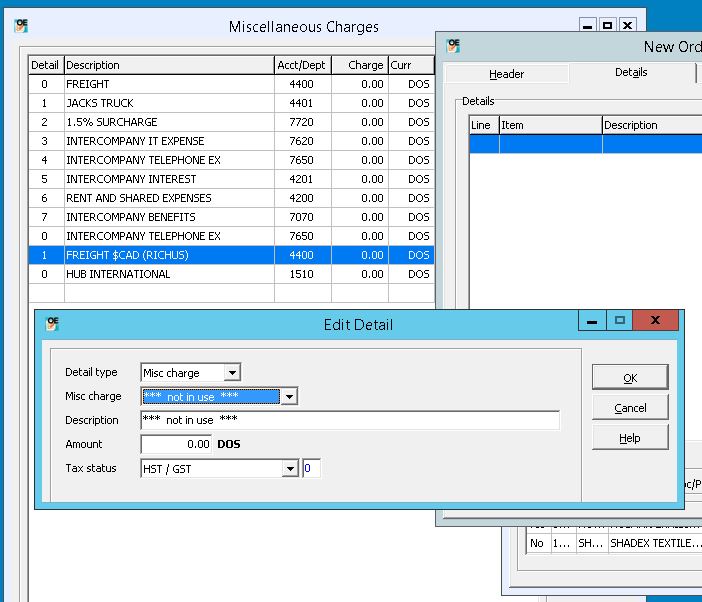702x602 pixels.
Task: Click the OE icon in Edit Detail title bar
Action: (x=52, y=324)
